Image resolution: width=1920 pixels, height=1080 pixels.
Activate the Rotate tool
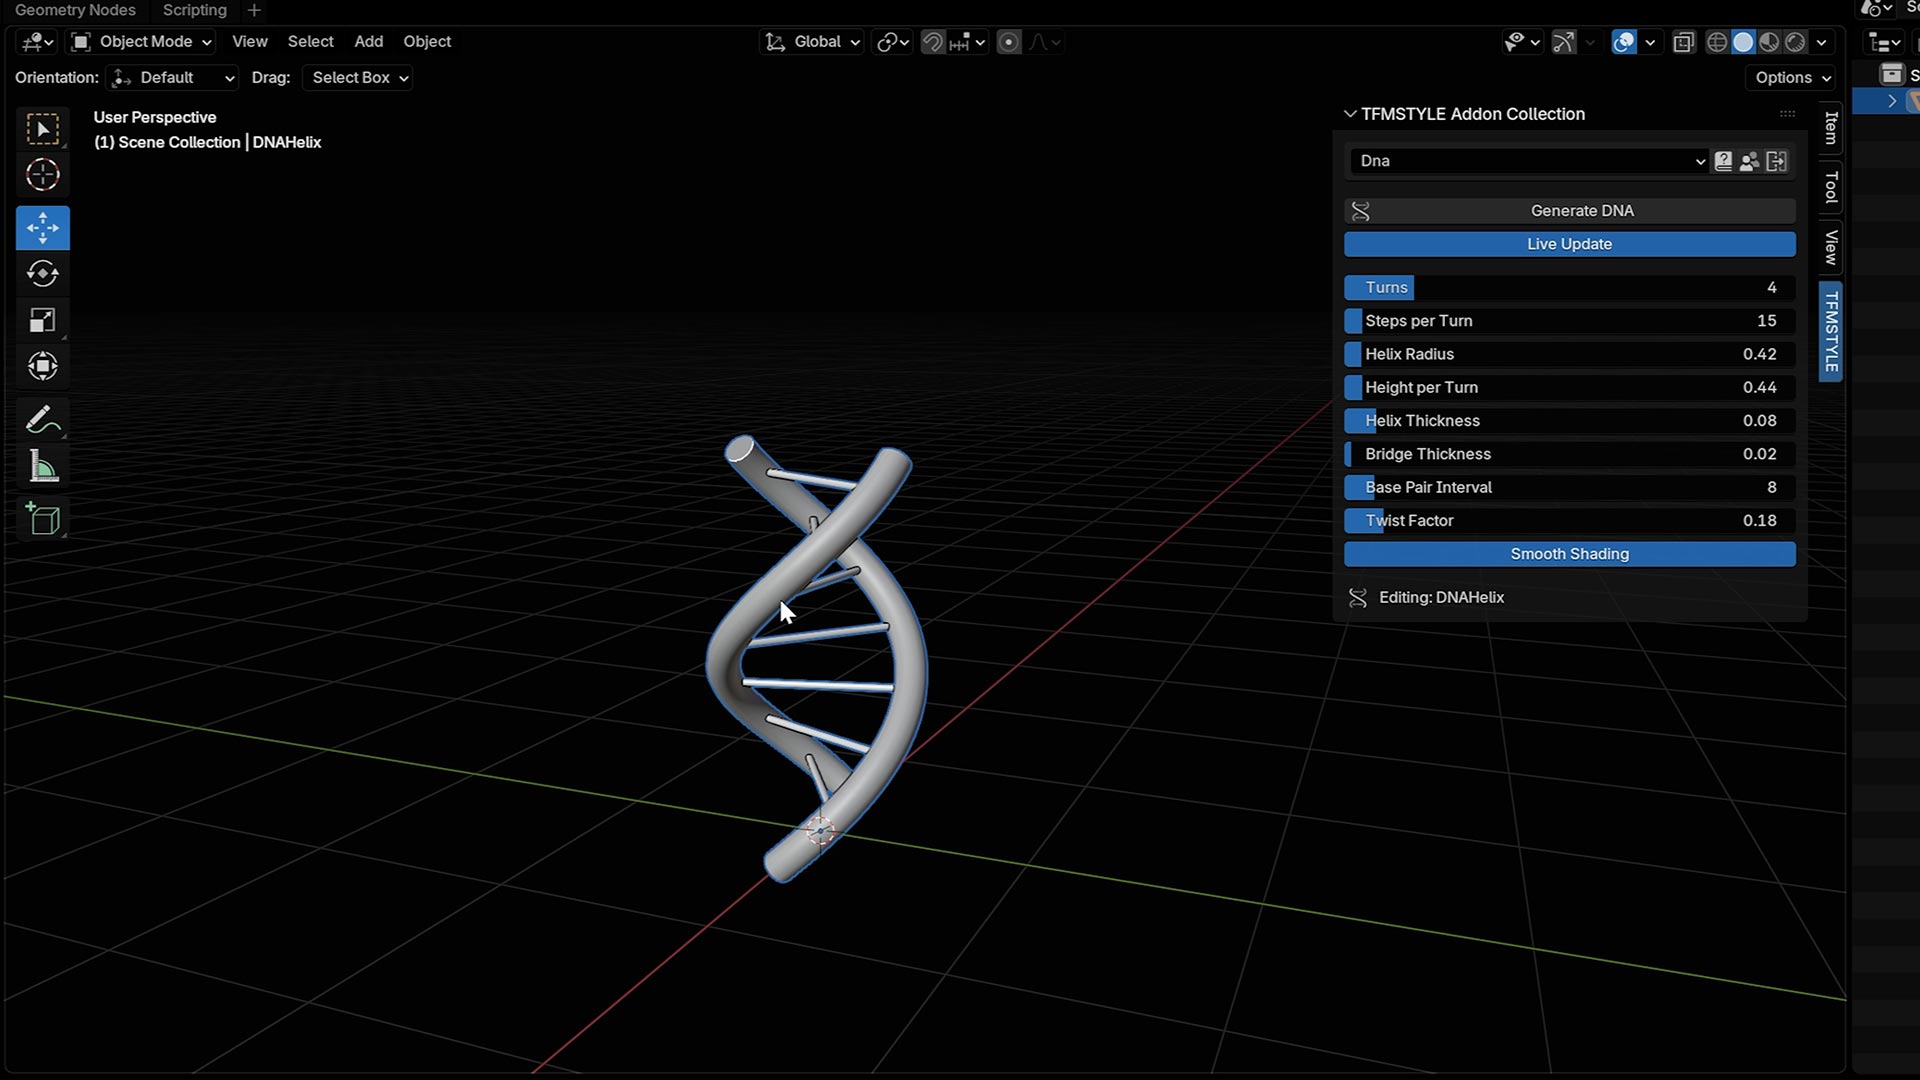coord(42,274)
